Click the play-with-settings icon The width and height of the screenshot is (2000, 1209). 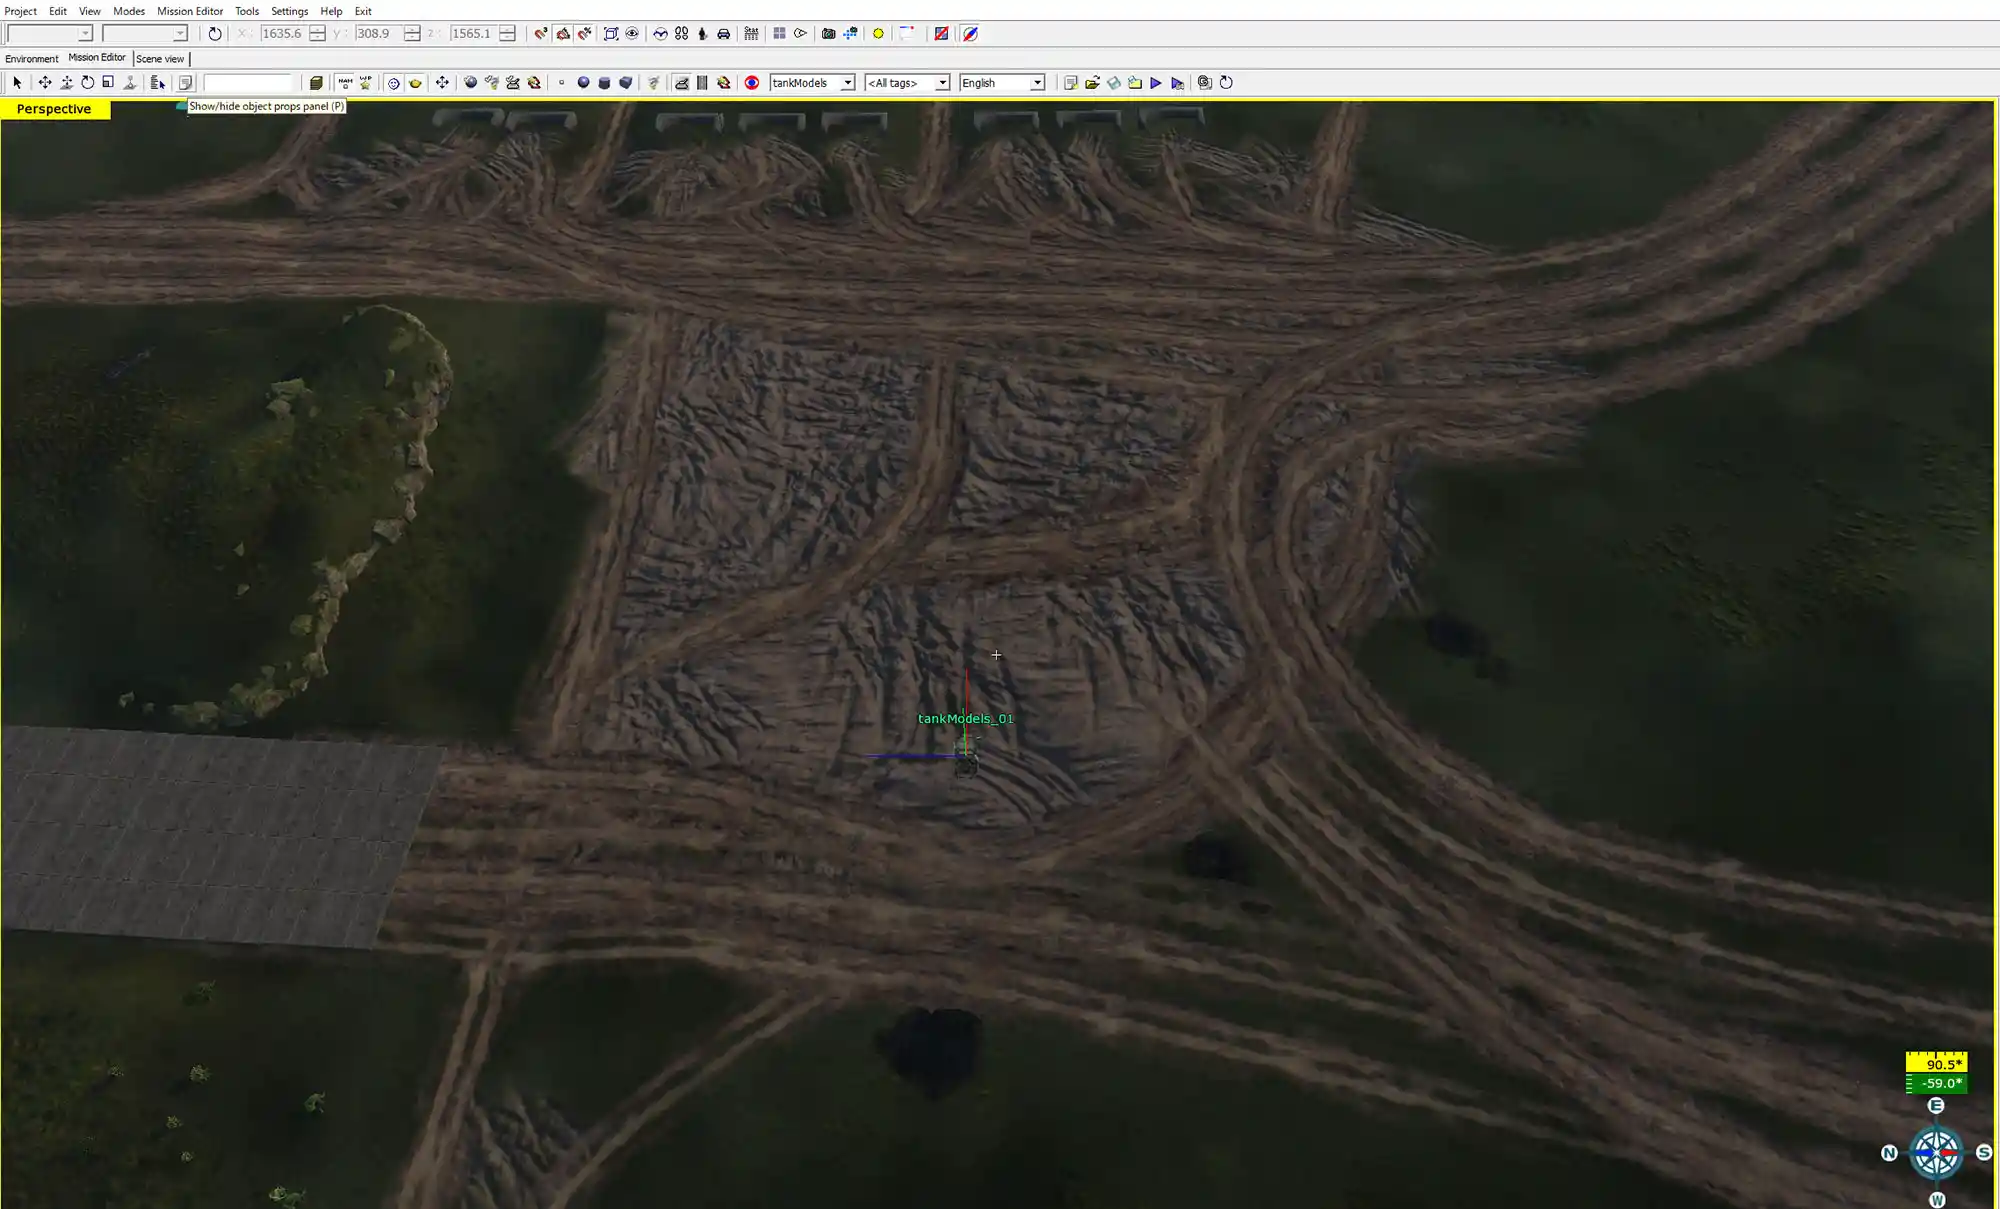(x=1177, y=83)
